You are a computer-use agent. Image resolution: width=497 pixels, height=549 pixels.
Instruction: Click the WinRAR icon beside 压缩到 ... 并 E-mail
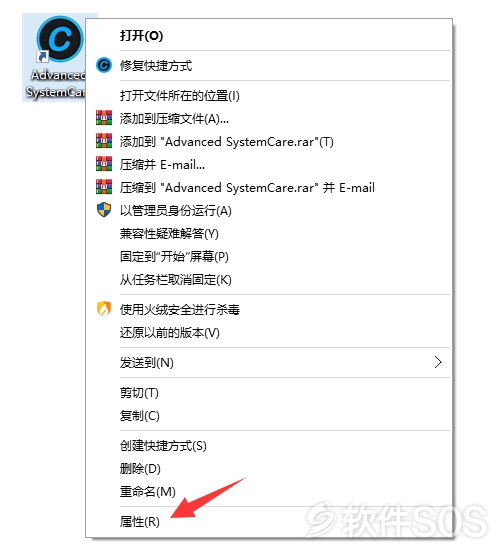click(x=104, y=187)
